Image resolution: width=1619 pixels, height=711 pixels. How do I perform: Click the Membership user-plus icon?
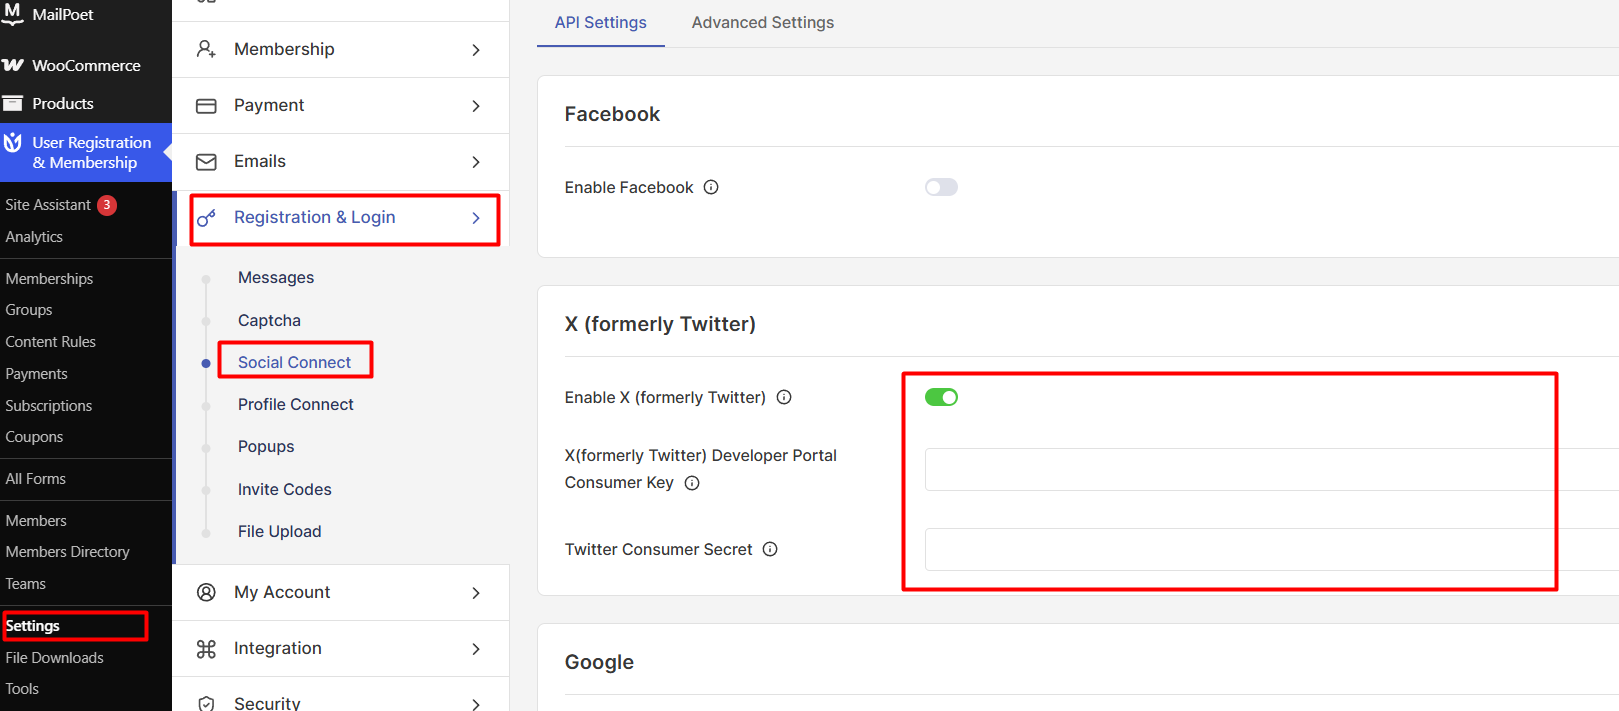point(206,49)
